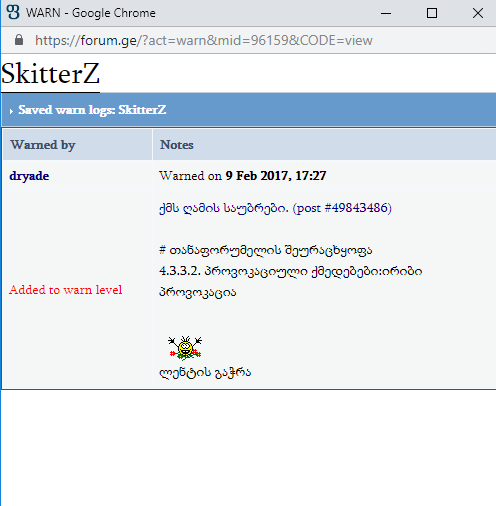Open the dryade moderator profile link

pos(29,176)
